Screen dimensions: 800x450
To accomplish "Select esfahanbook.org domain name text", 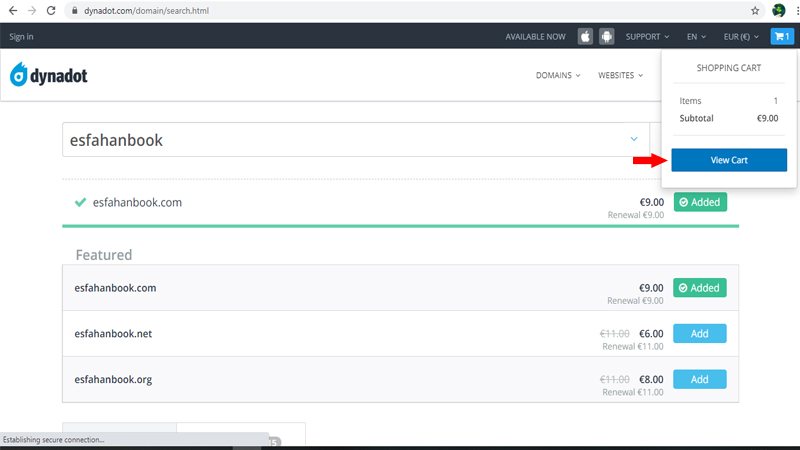I will [x=113, y=380].
